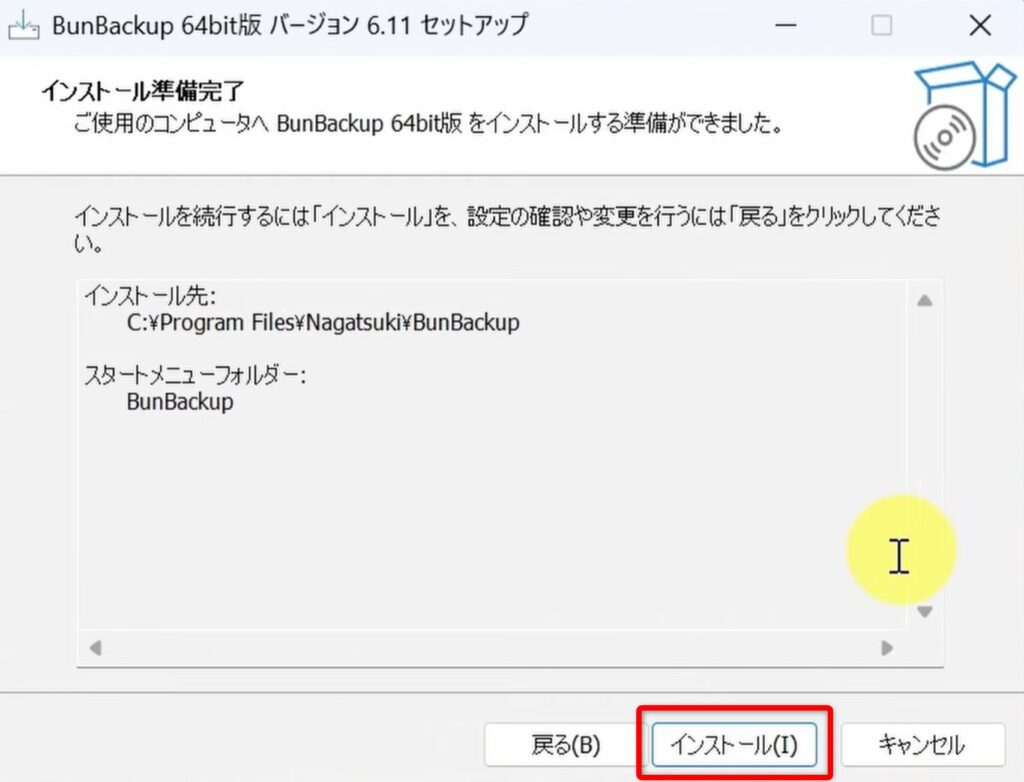The width and height of the screenshot is (1024, 782).
Task: Click the box and disc setup icon
Action: (x=950, y=115)
